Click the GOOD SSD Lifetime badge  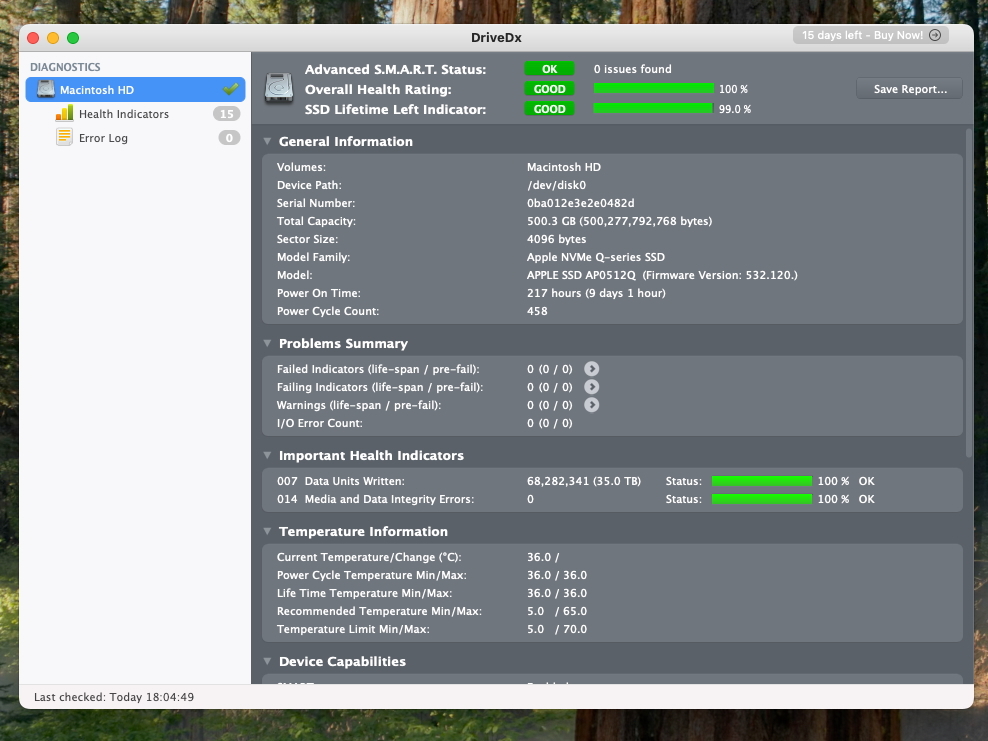coord(549,109)
